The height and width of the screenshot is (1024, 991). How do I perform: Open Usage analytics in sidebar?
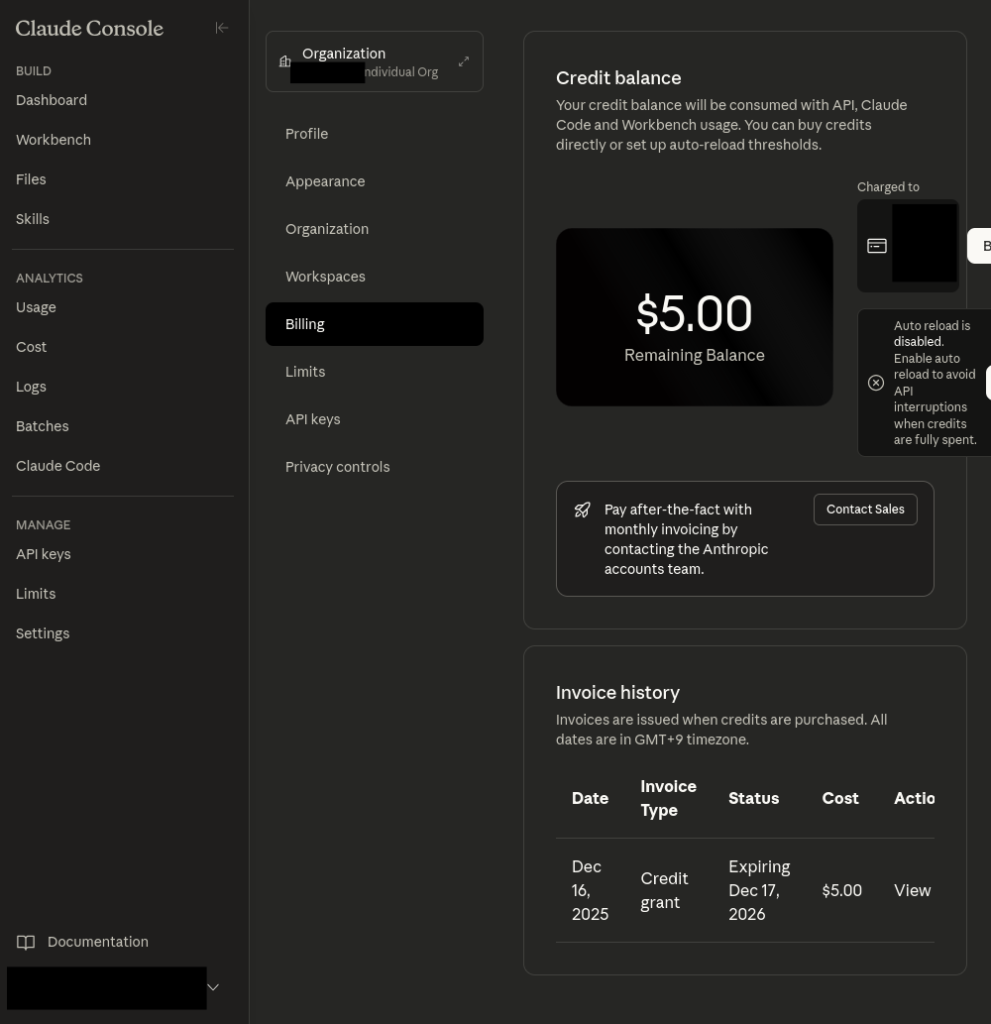[36, 307]
